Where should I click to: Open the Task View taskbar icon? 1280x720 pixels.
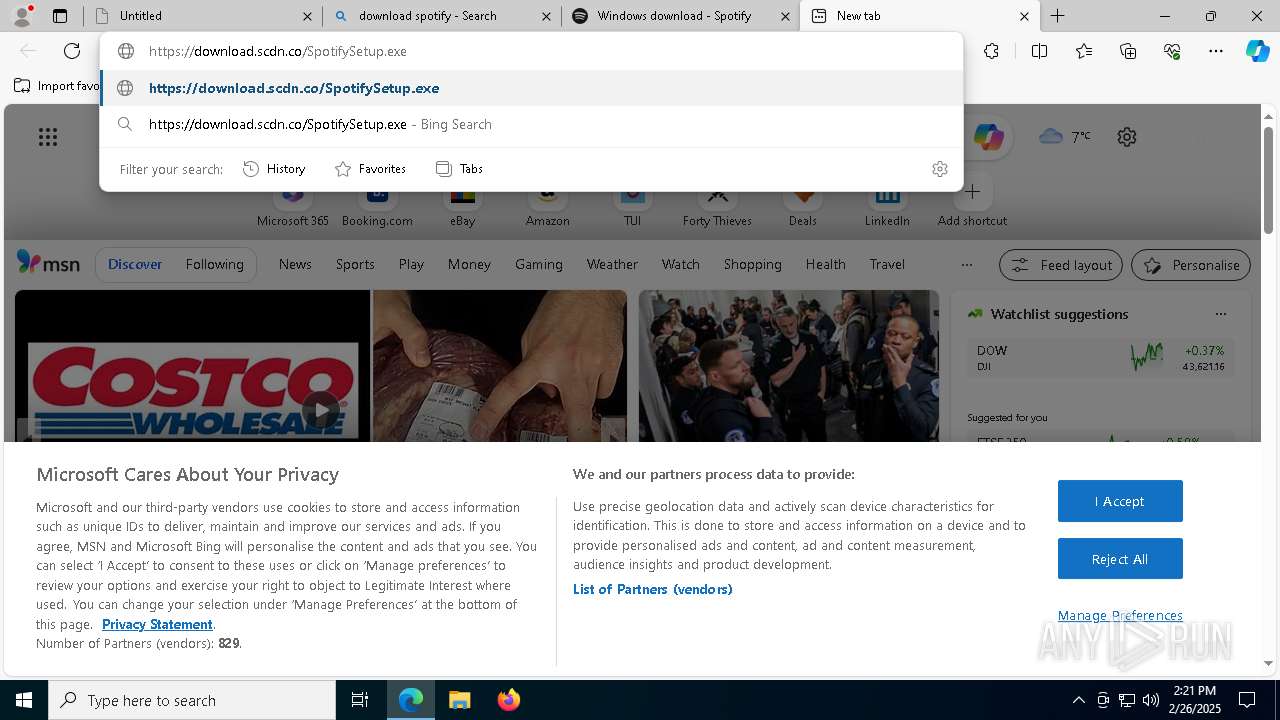click(x=360, y=700)
